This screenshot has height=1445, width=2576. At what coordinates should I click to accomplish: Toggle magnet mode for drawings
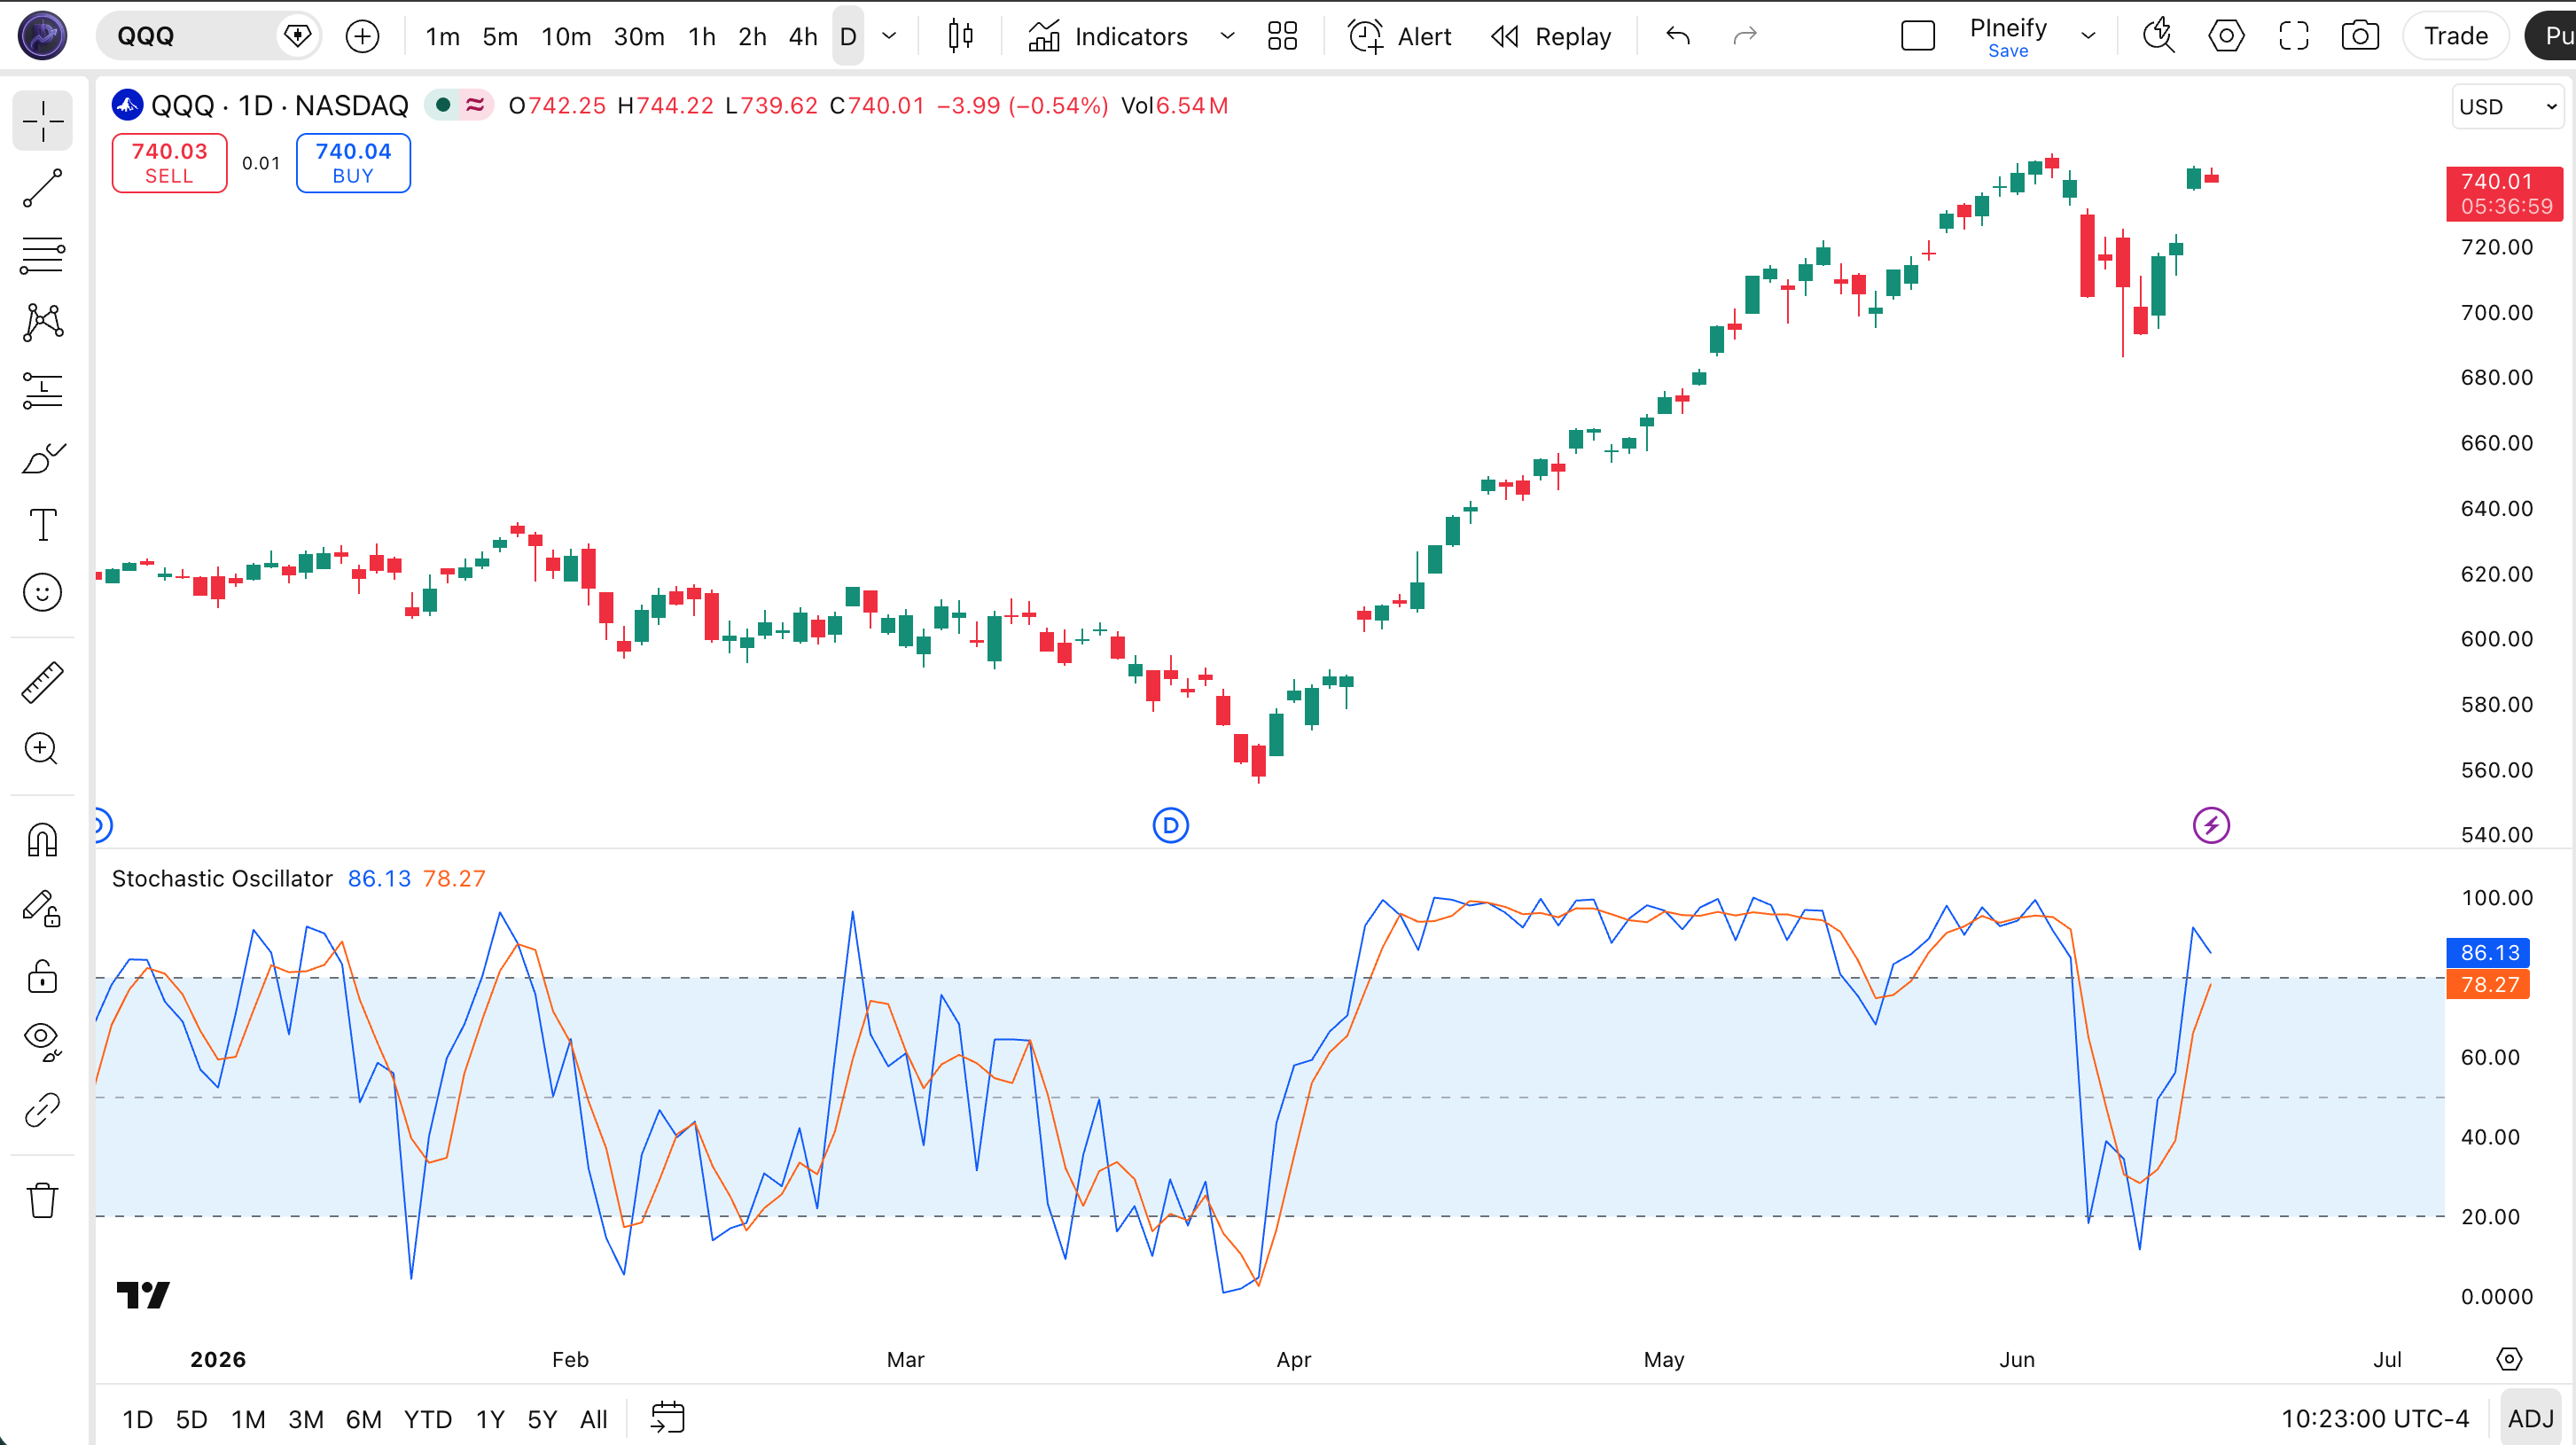point(42,840)
